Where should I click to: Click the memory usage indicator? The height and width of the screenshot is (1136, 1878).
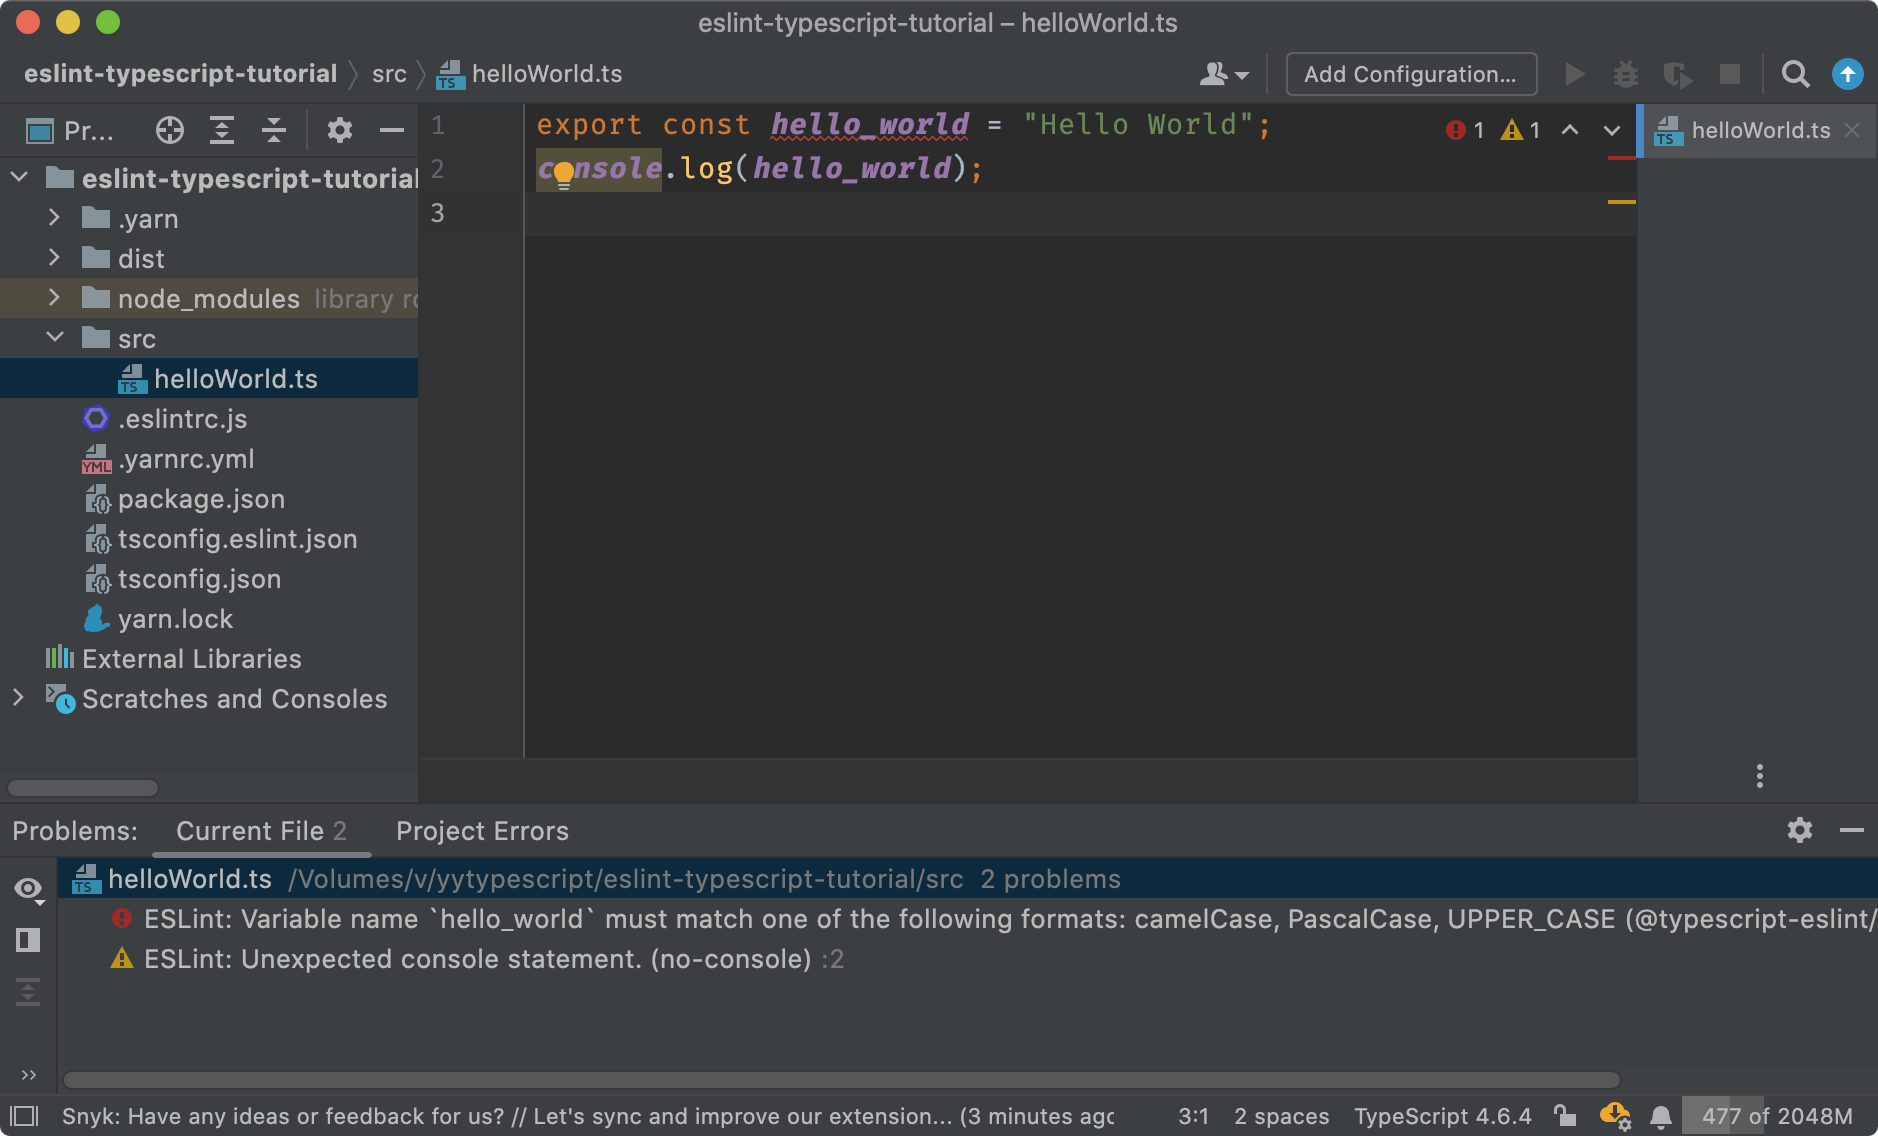(x=1776, y=1116)
